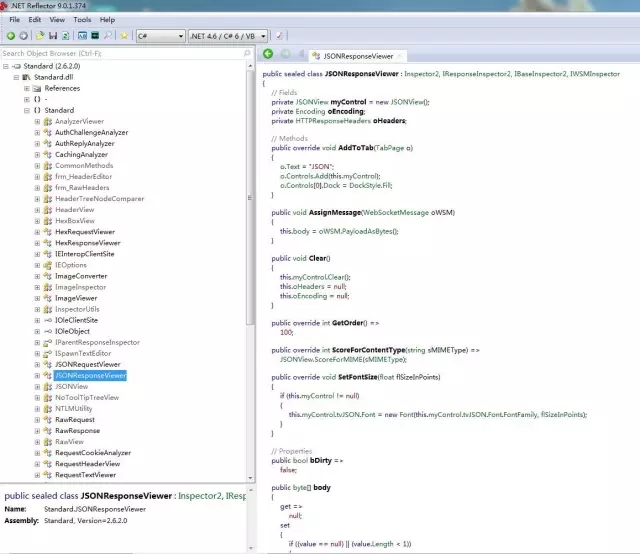The width and height of the screenshot is (640, 554).
Task: Follow the Inspector2 link in the class declaration
Action: 422,74
